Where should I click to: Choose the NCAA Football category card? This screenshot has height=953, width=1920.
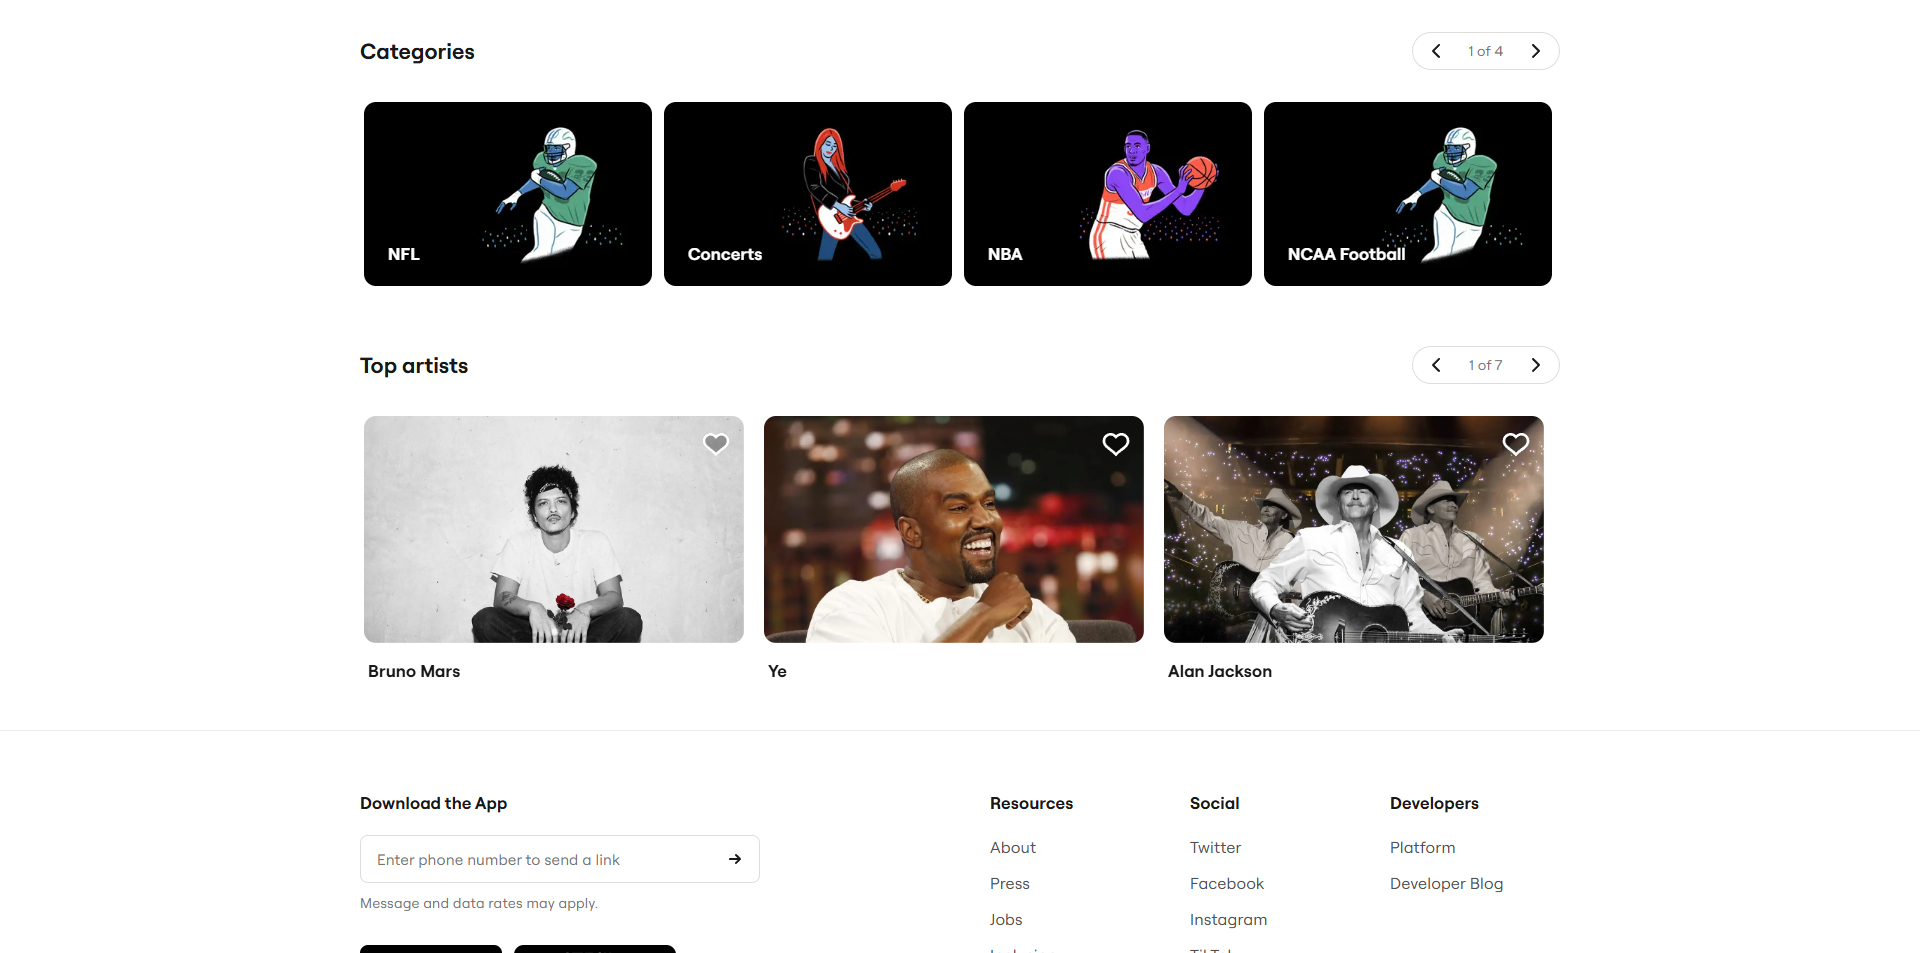(1408, 194)
